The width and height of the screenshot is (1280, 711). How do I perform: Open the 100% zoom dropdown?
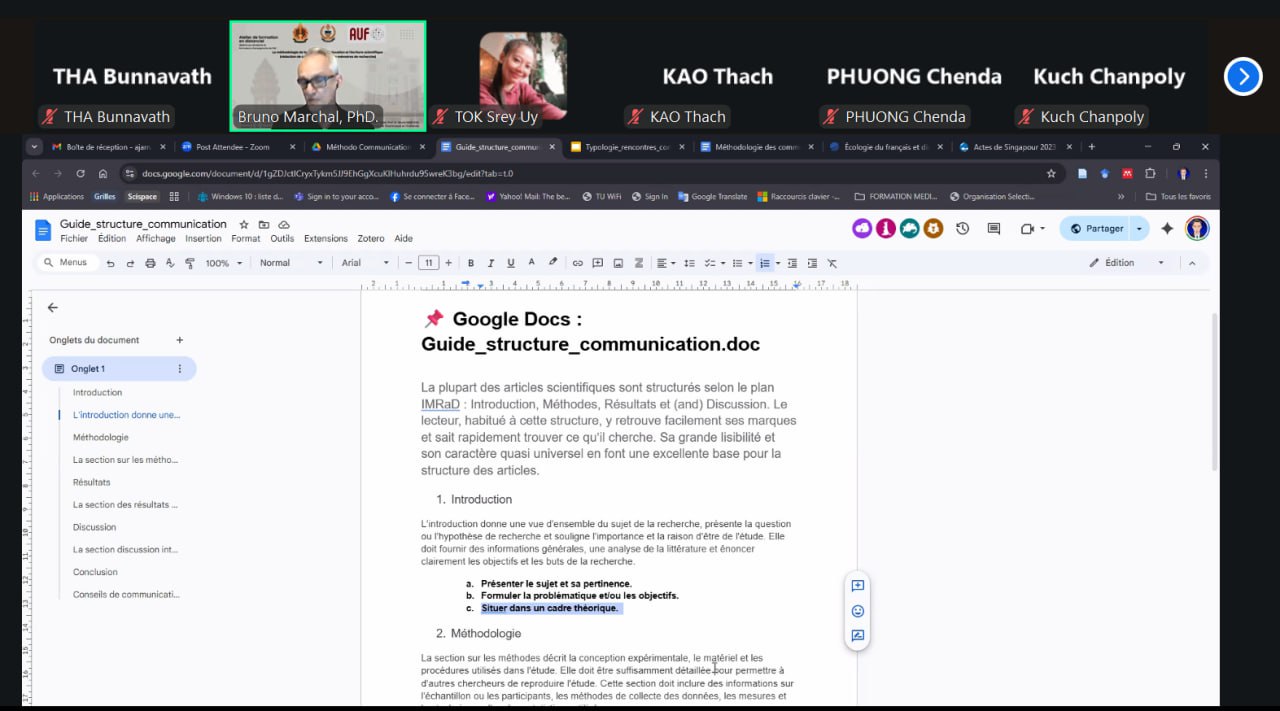tap(224, 263)
